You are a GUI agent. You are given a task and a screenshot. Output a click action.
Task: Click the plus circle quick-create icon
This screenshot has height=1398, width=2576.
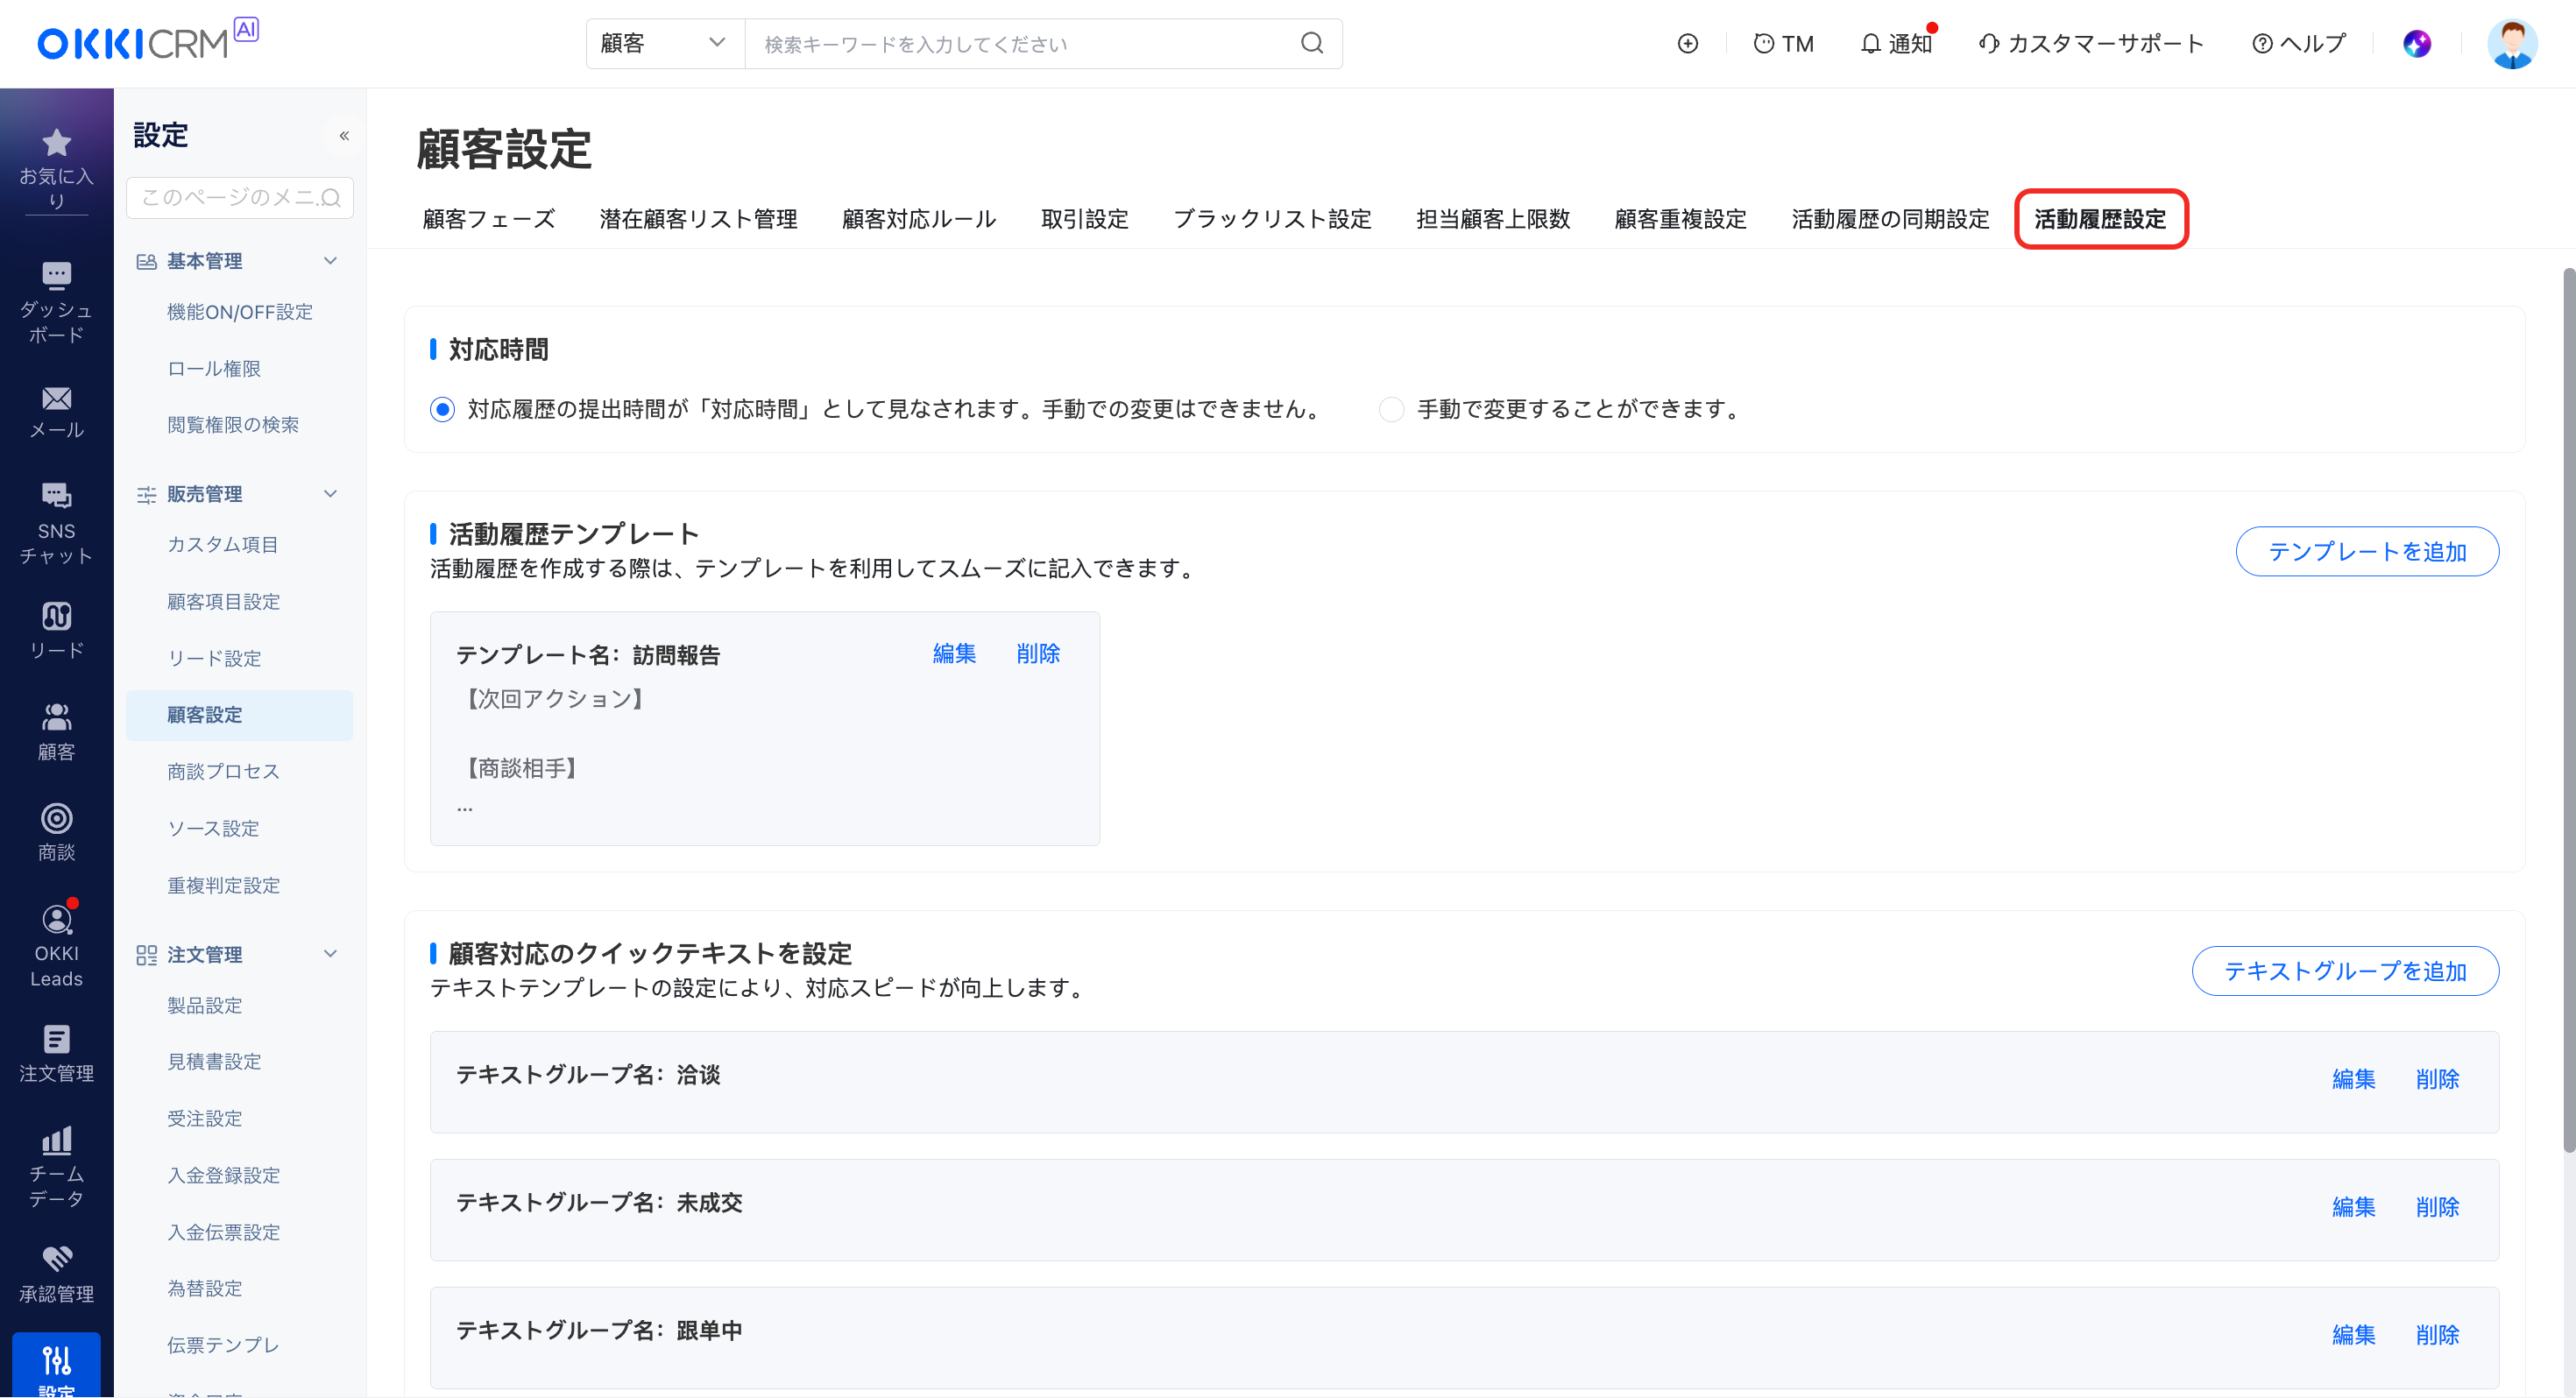tap(1687, 43)
